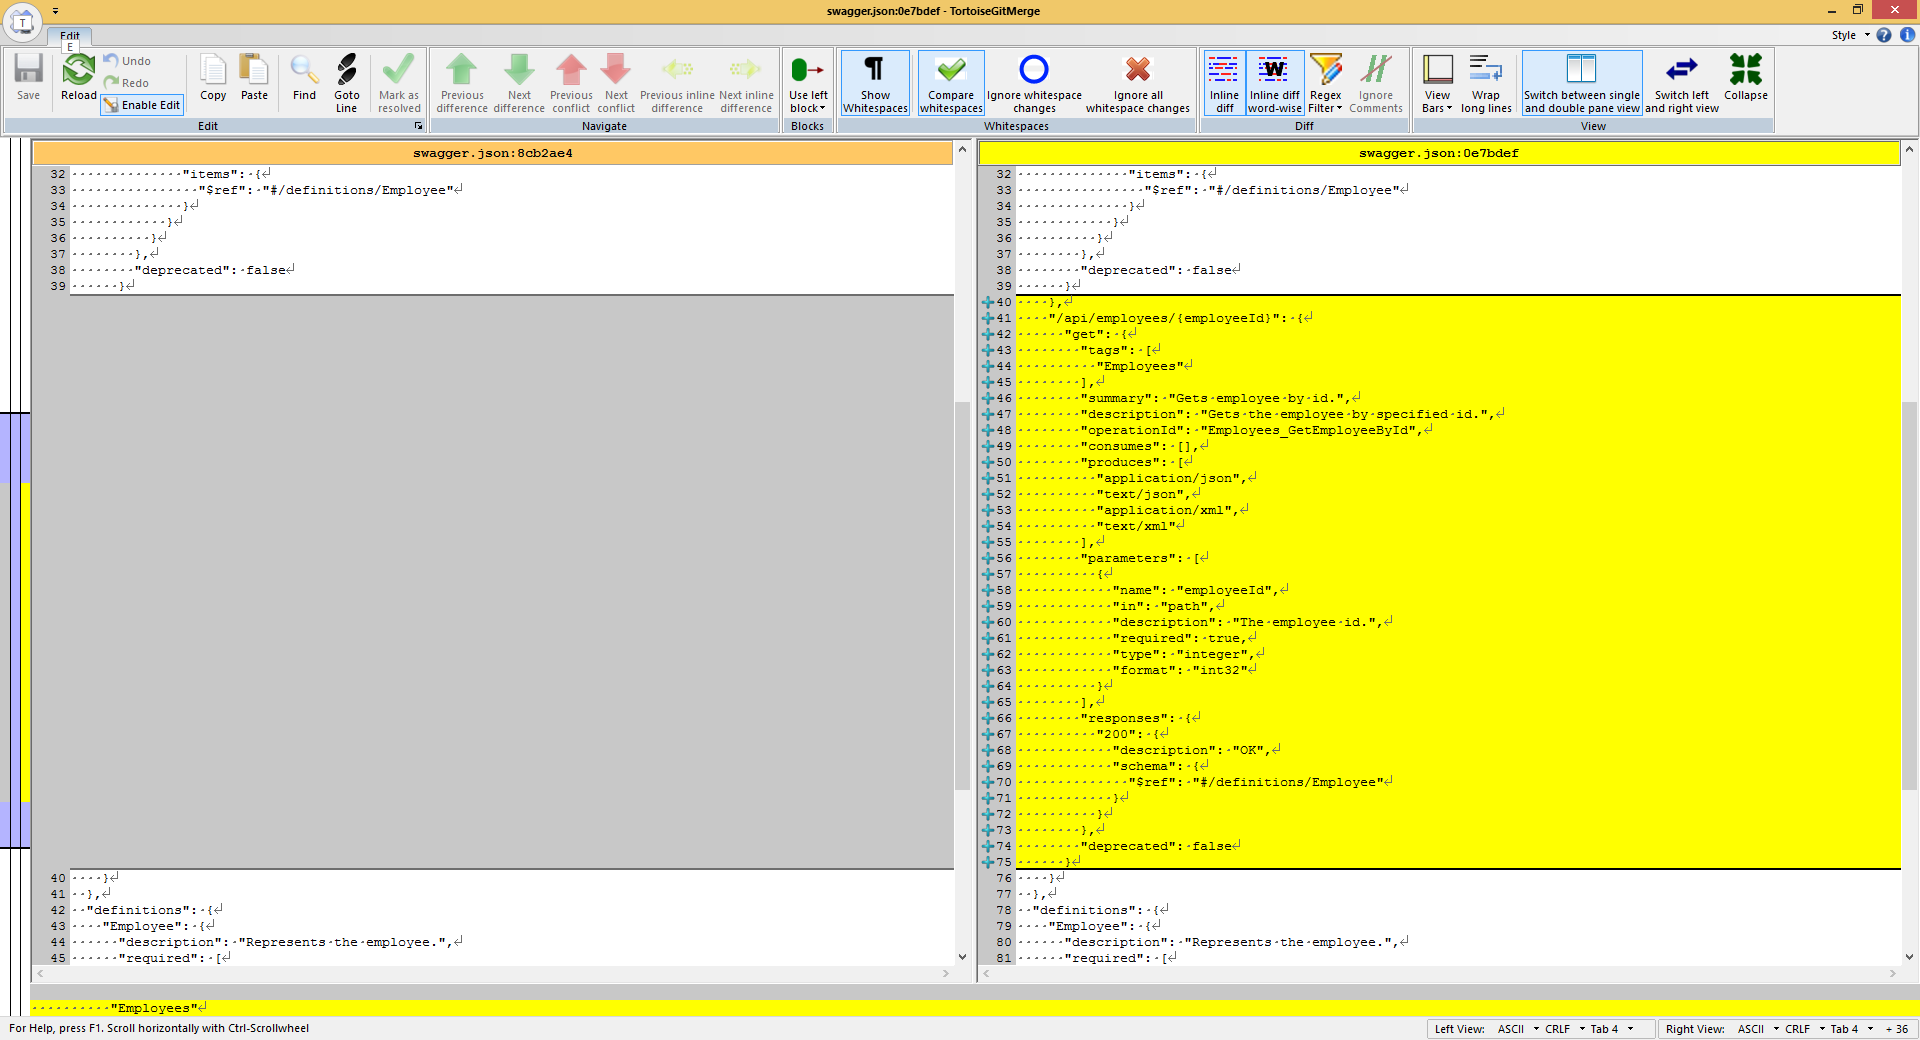Image resolution: width=1920 pixels, height=1040 pixels.
Task: Open the Edit ribbon tab
Action: pos(70,36)
